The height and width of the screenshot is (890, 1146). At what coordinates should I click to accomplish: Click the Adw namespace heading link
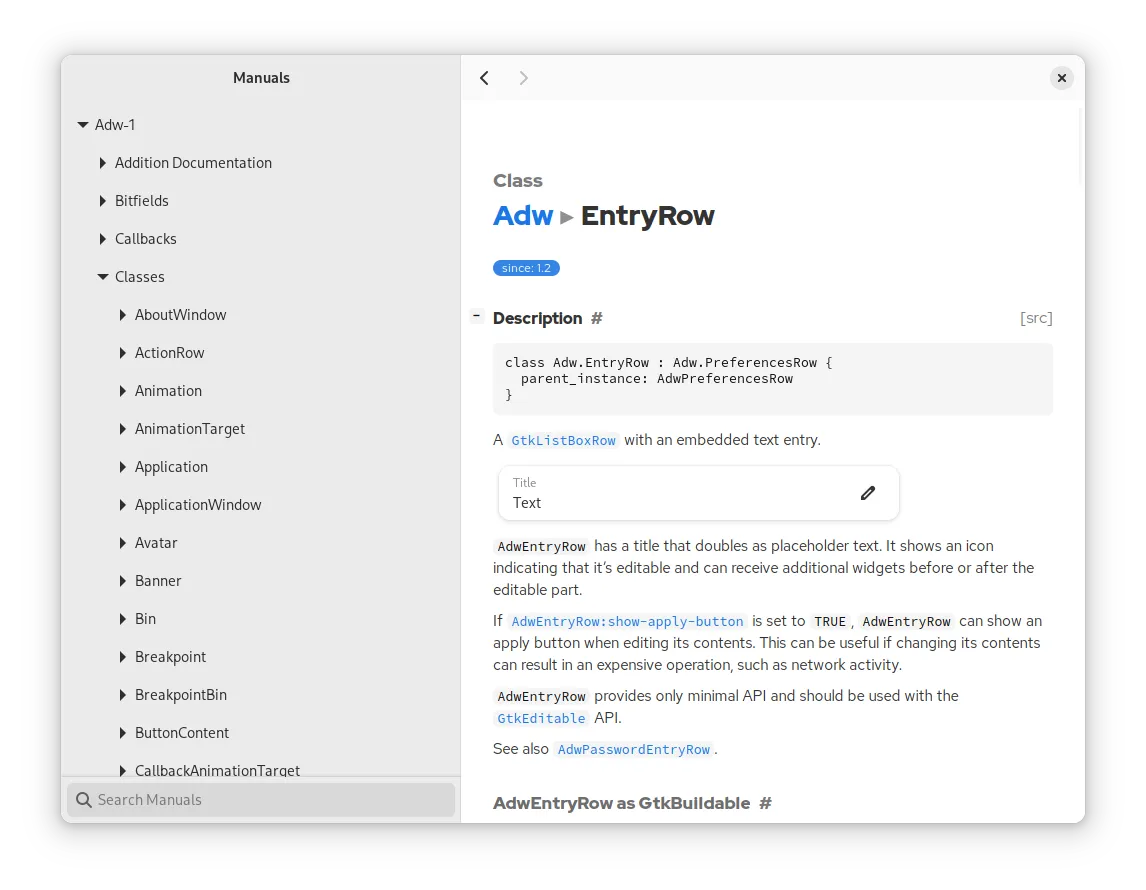pos(523,216)
